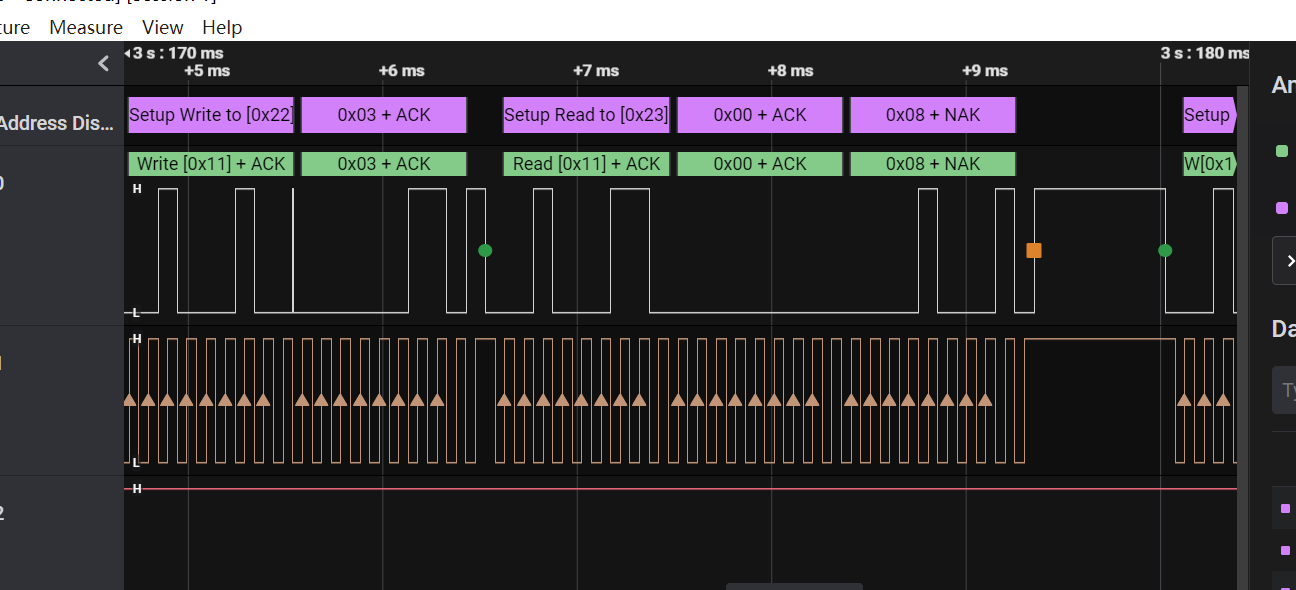
Task: Click the horizontal scrollbar handle at bottom
Action: click(794, 586)
